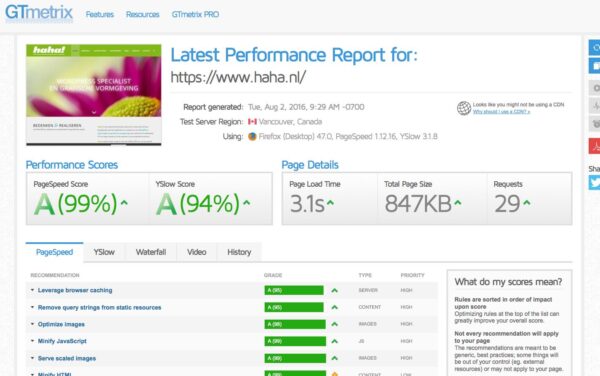
Task: Click grade bar for Serve scaled images
Action: [x=295, y=358]
